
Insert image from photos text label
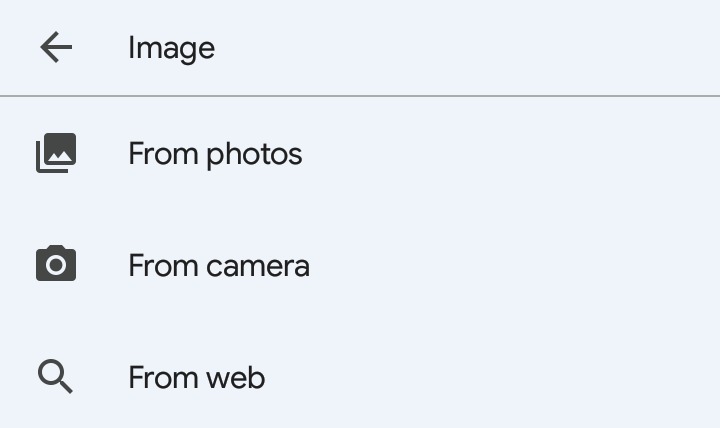215,154
